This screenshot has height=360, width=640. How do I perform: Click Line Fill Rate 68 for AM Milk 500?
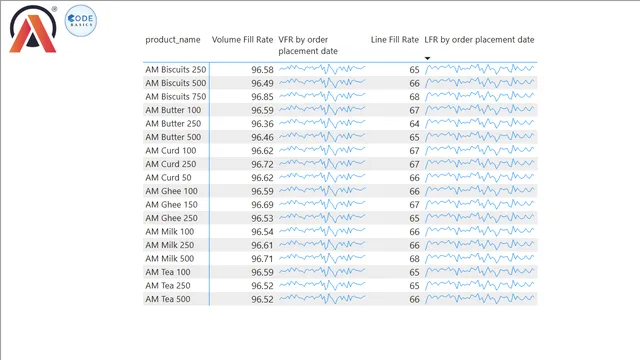[414, 258]
